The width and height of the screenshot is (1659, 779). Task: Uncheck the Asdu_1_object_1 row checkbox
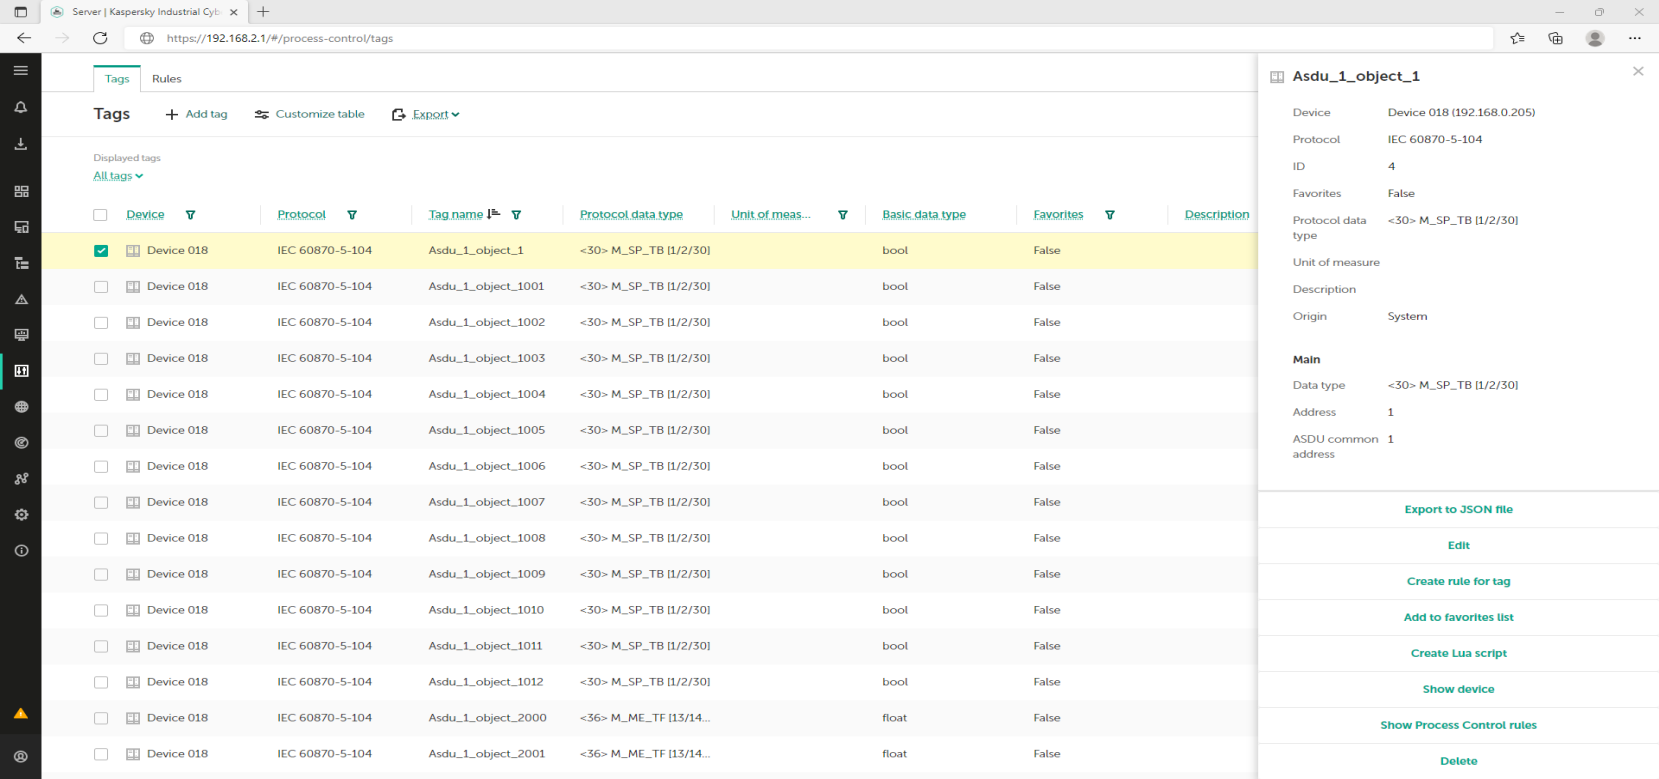point(101,251)
